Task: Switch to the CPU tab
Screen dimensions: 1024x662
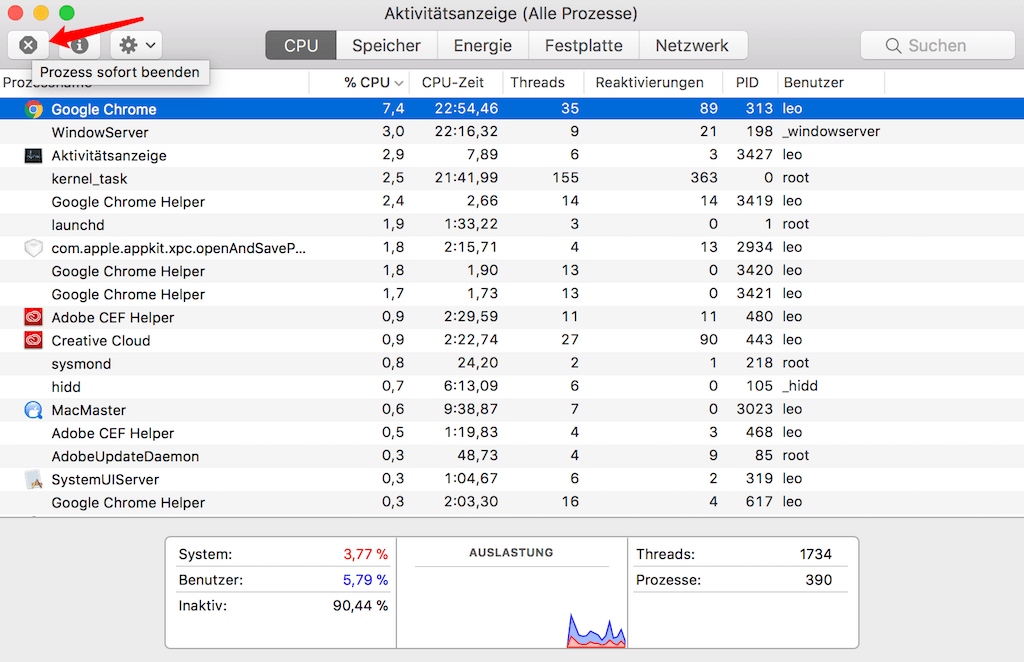Action: tap(301, 46)
